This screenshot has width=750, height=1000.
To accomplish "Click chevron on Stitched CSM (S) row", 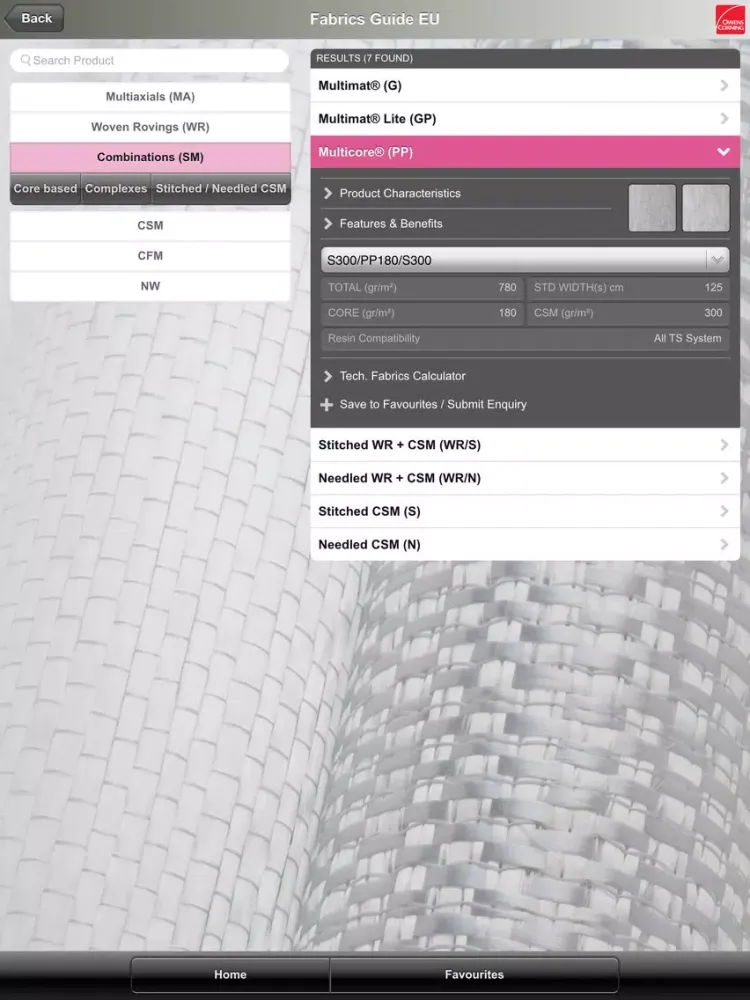I will [x=724, y=511].
